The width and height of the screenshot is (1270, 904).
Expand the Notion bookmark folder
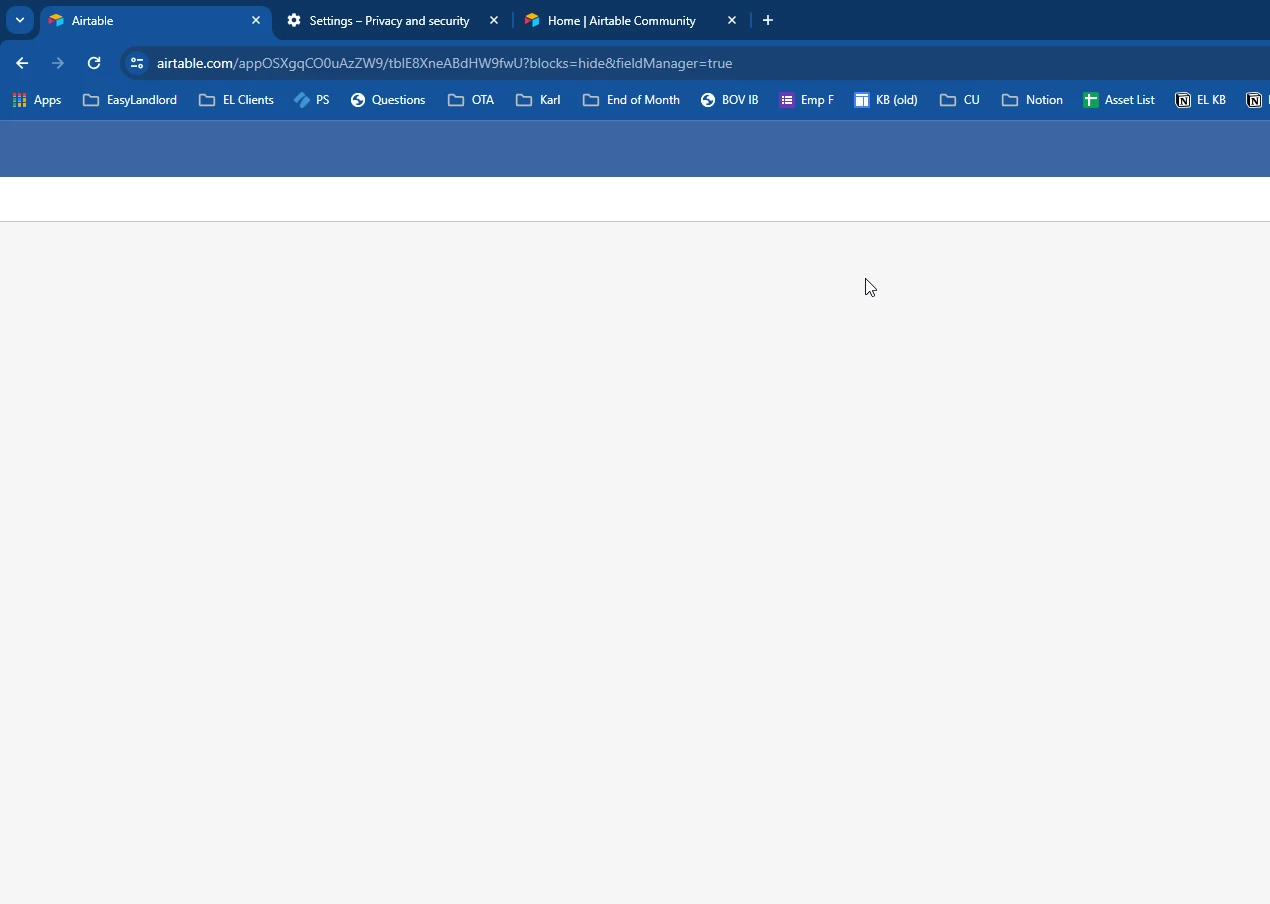(x=1032, y=100)
